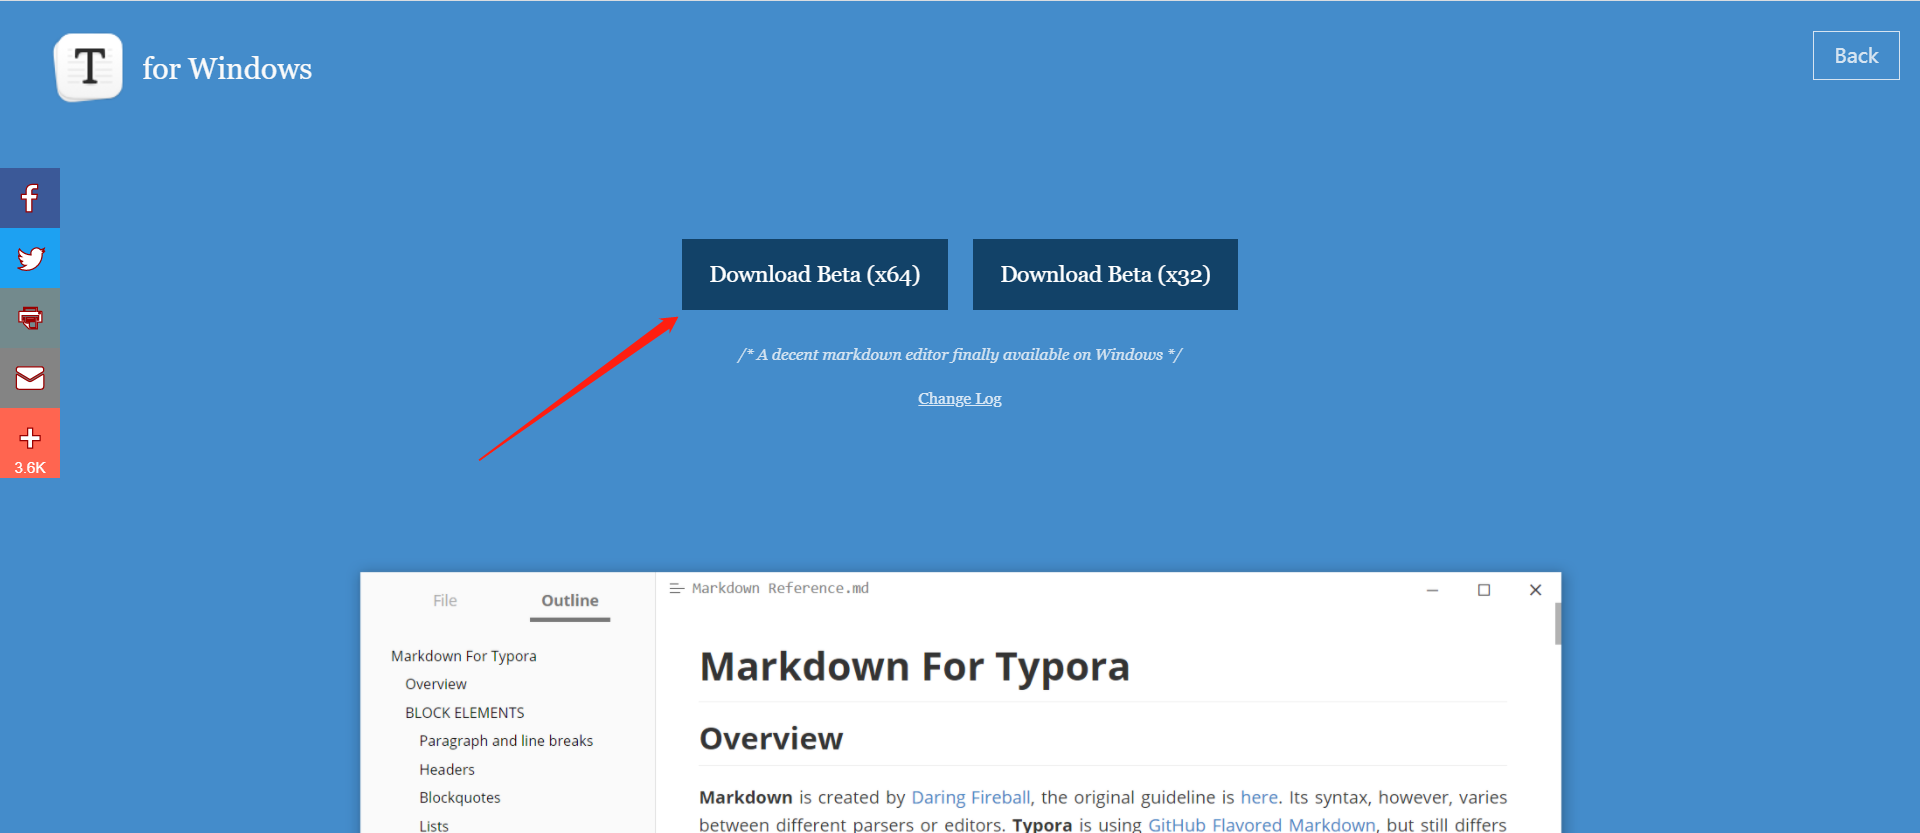Click Download Beta (x32) button
The image size is (1920, 833).
point(1105,274)
